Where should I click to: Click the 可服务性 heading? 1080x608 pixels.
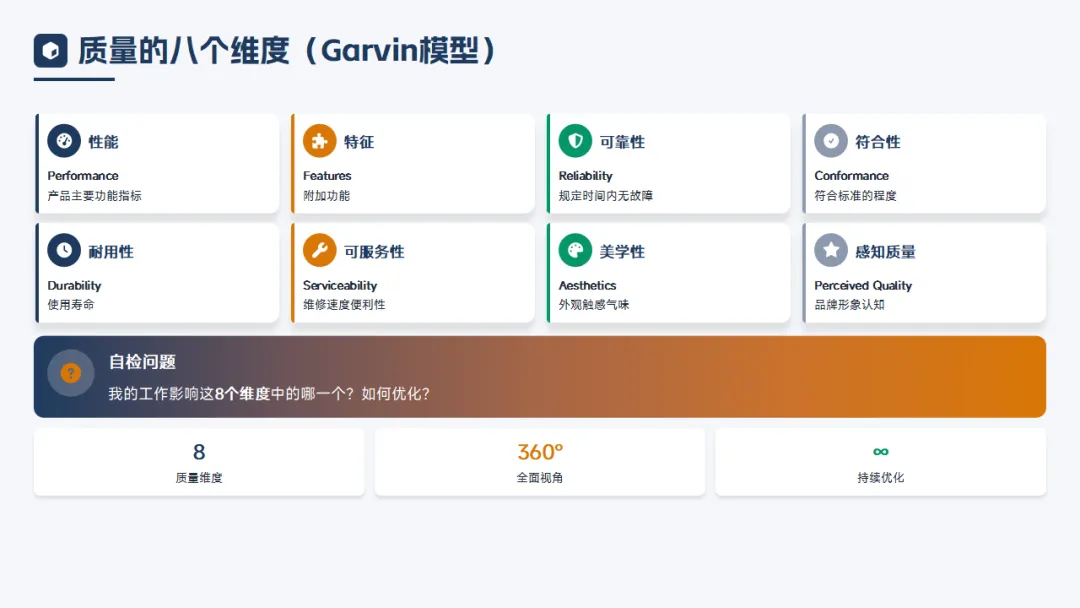click(x=374, y=251)
